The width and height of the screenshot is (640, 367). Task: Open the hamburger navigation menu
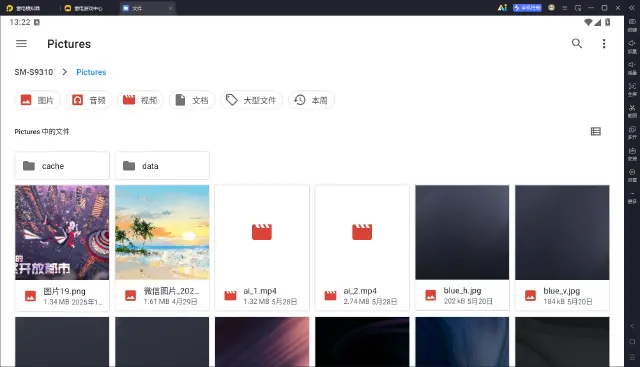[x=21, y=44]
